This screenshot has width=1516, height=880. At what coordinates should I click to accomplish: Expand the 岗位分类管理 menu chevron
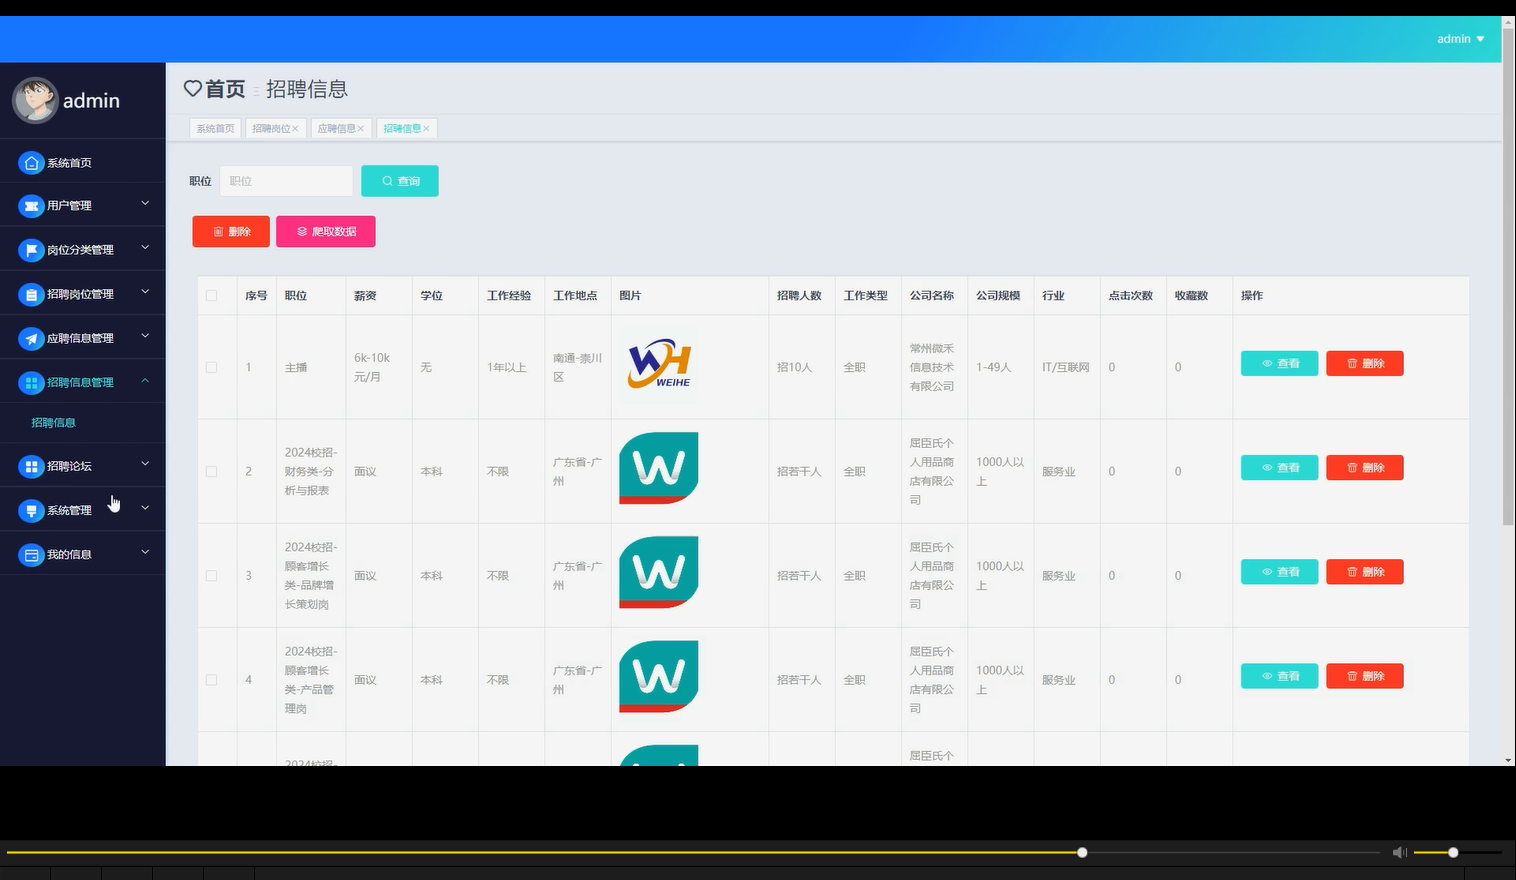(x=145, y=247)
